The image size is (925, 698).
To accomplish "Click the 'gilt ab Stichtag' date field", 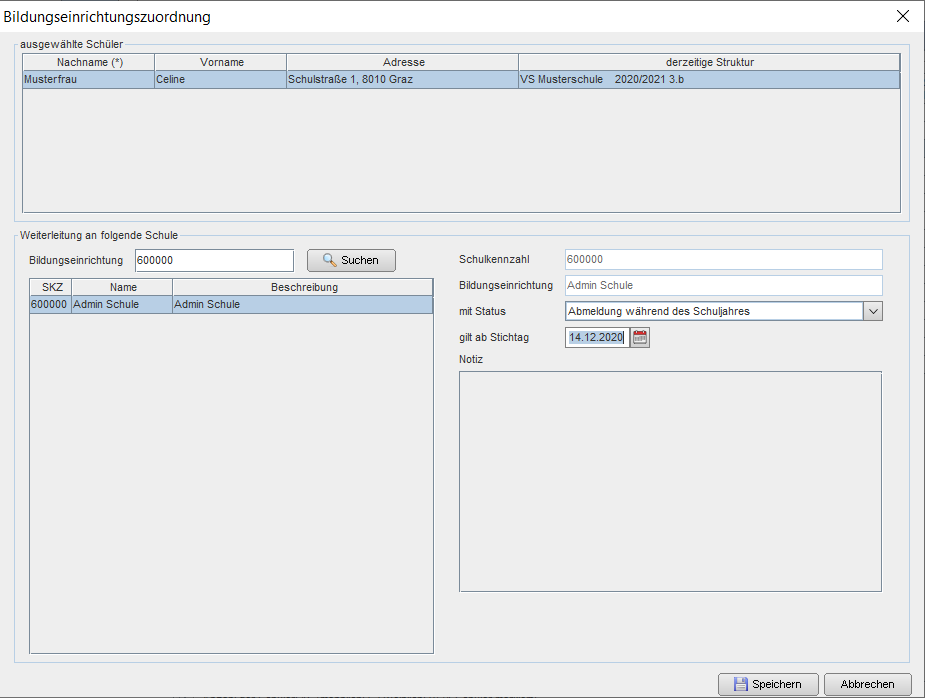I will (x=597, y=338).
